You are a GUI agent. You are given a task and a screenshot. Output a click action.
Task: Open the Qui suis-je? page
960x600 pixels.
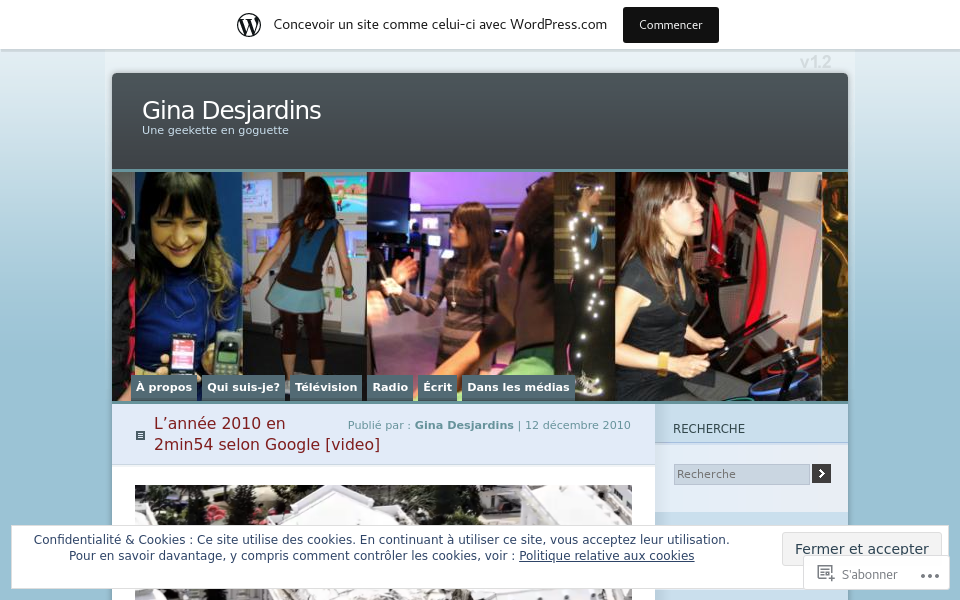243,387
